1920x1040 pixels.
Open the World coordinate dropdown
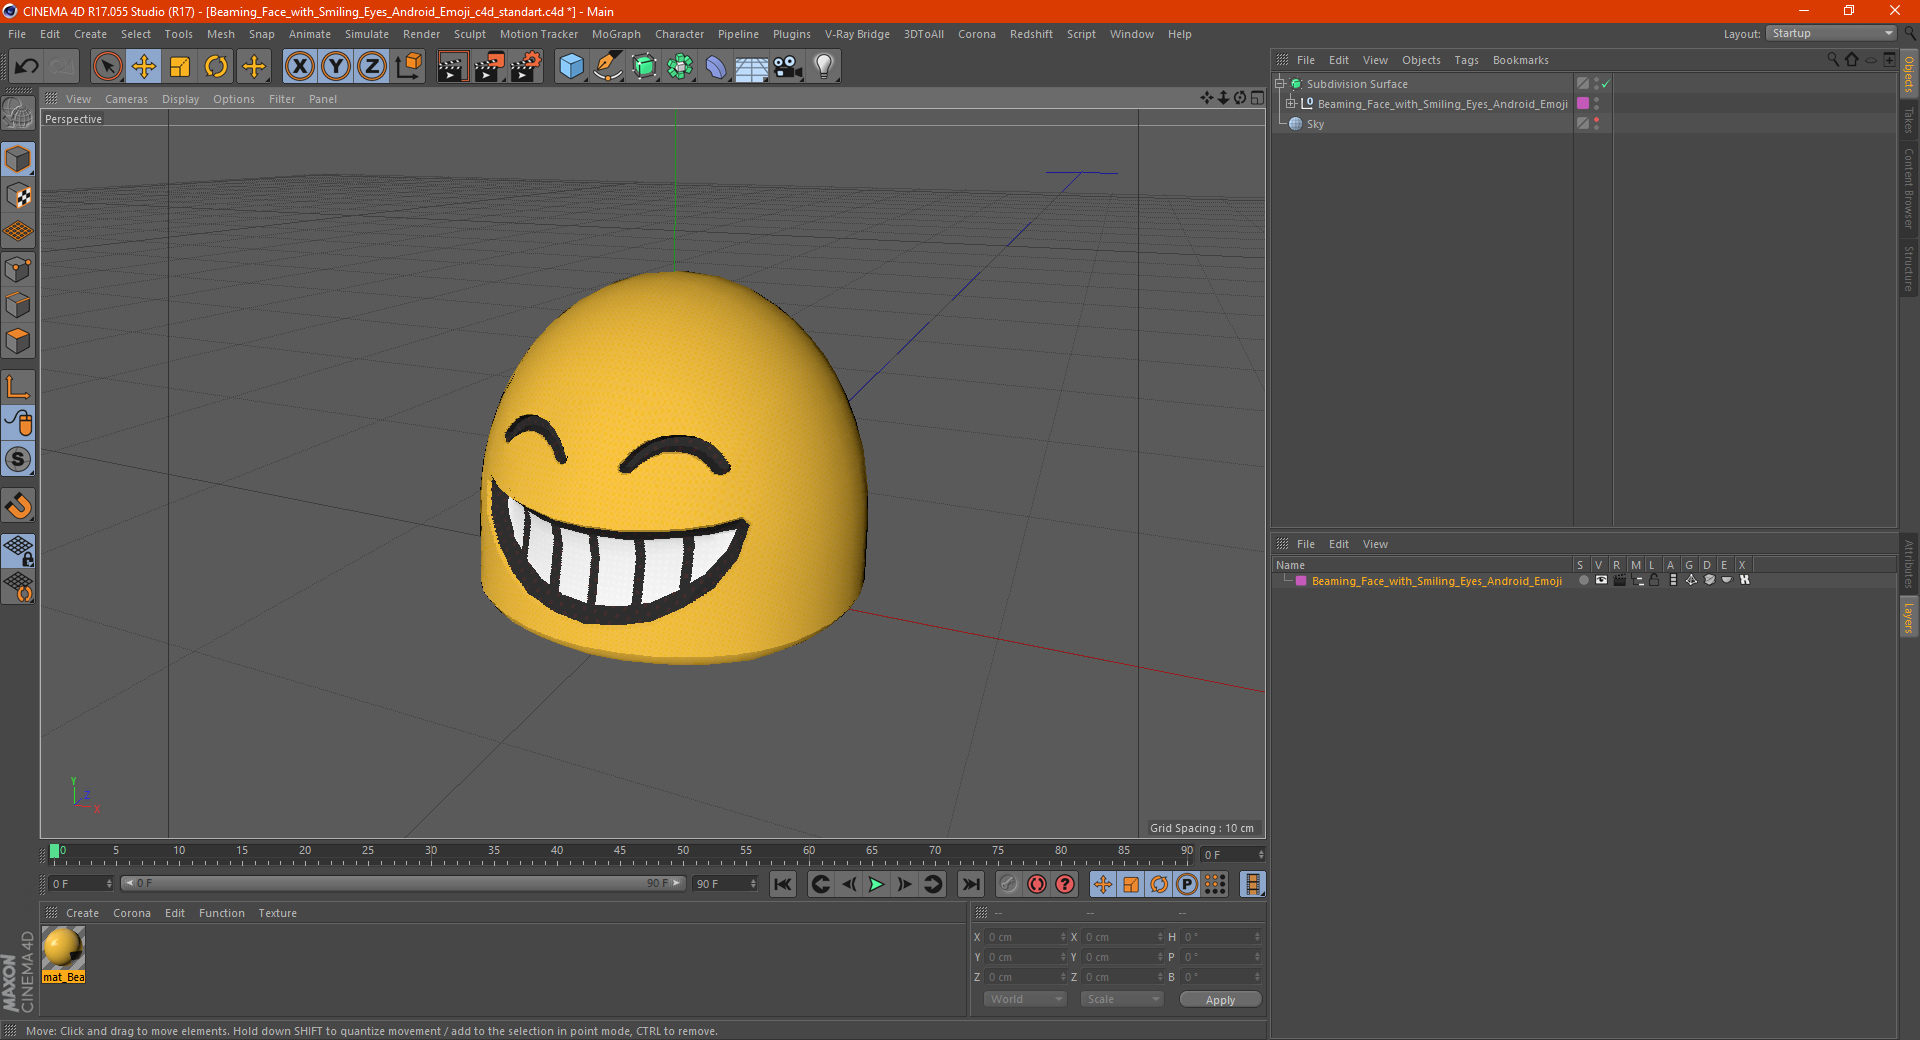pos(1025,999)
